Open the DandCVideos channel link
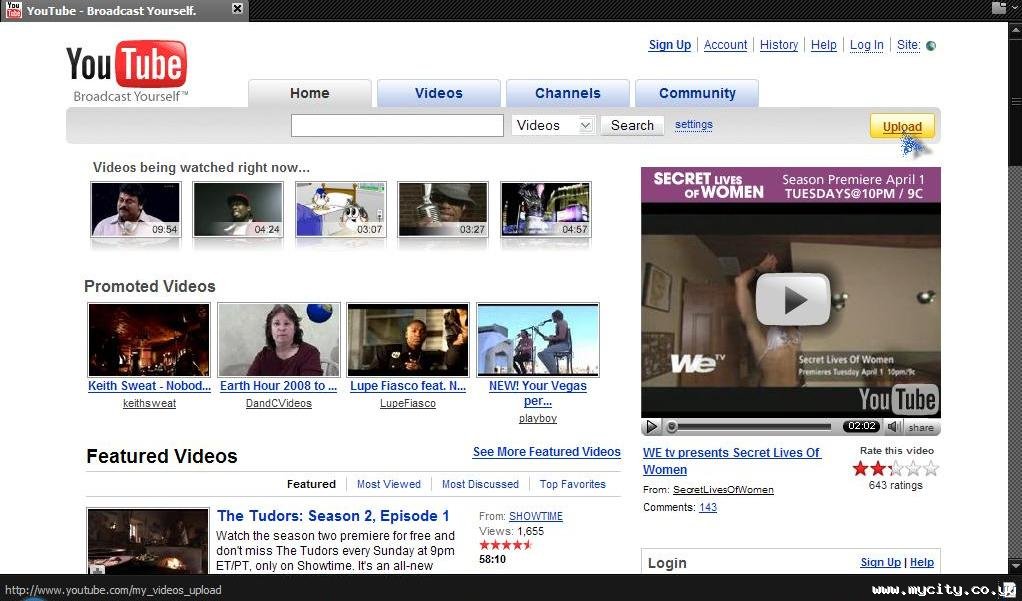Viewport: 1022px width, 601px height. click(x=278, y=403)
